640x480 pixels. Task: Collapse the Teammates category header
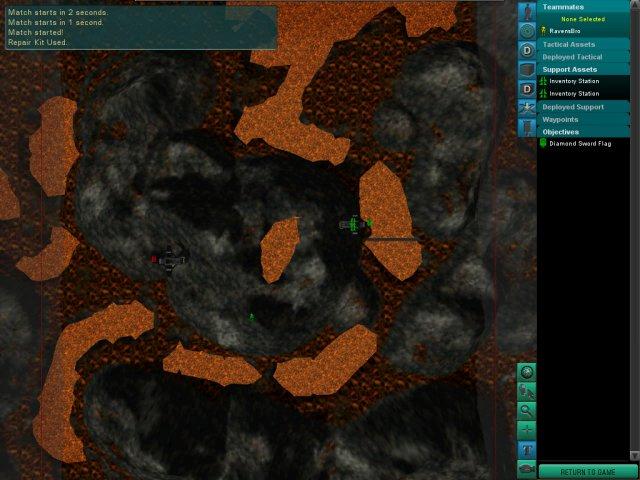click(x=584, y=7)
